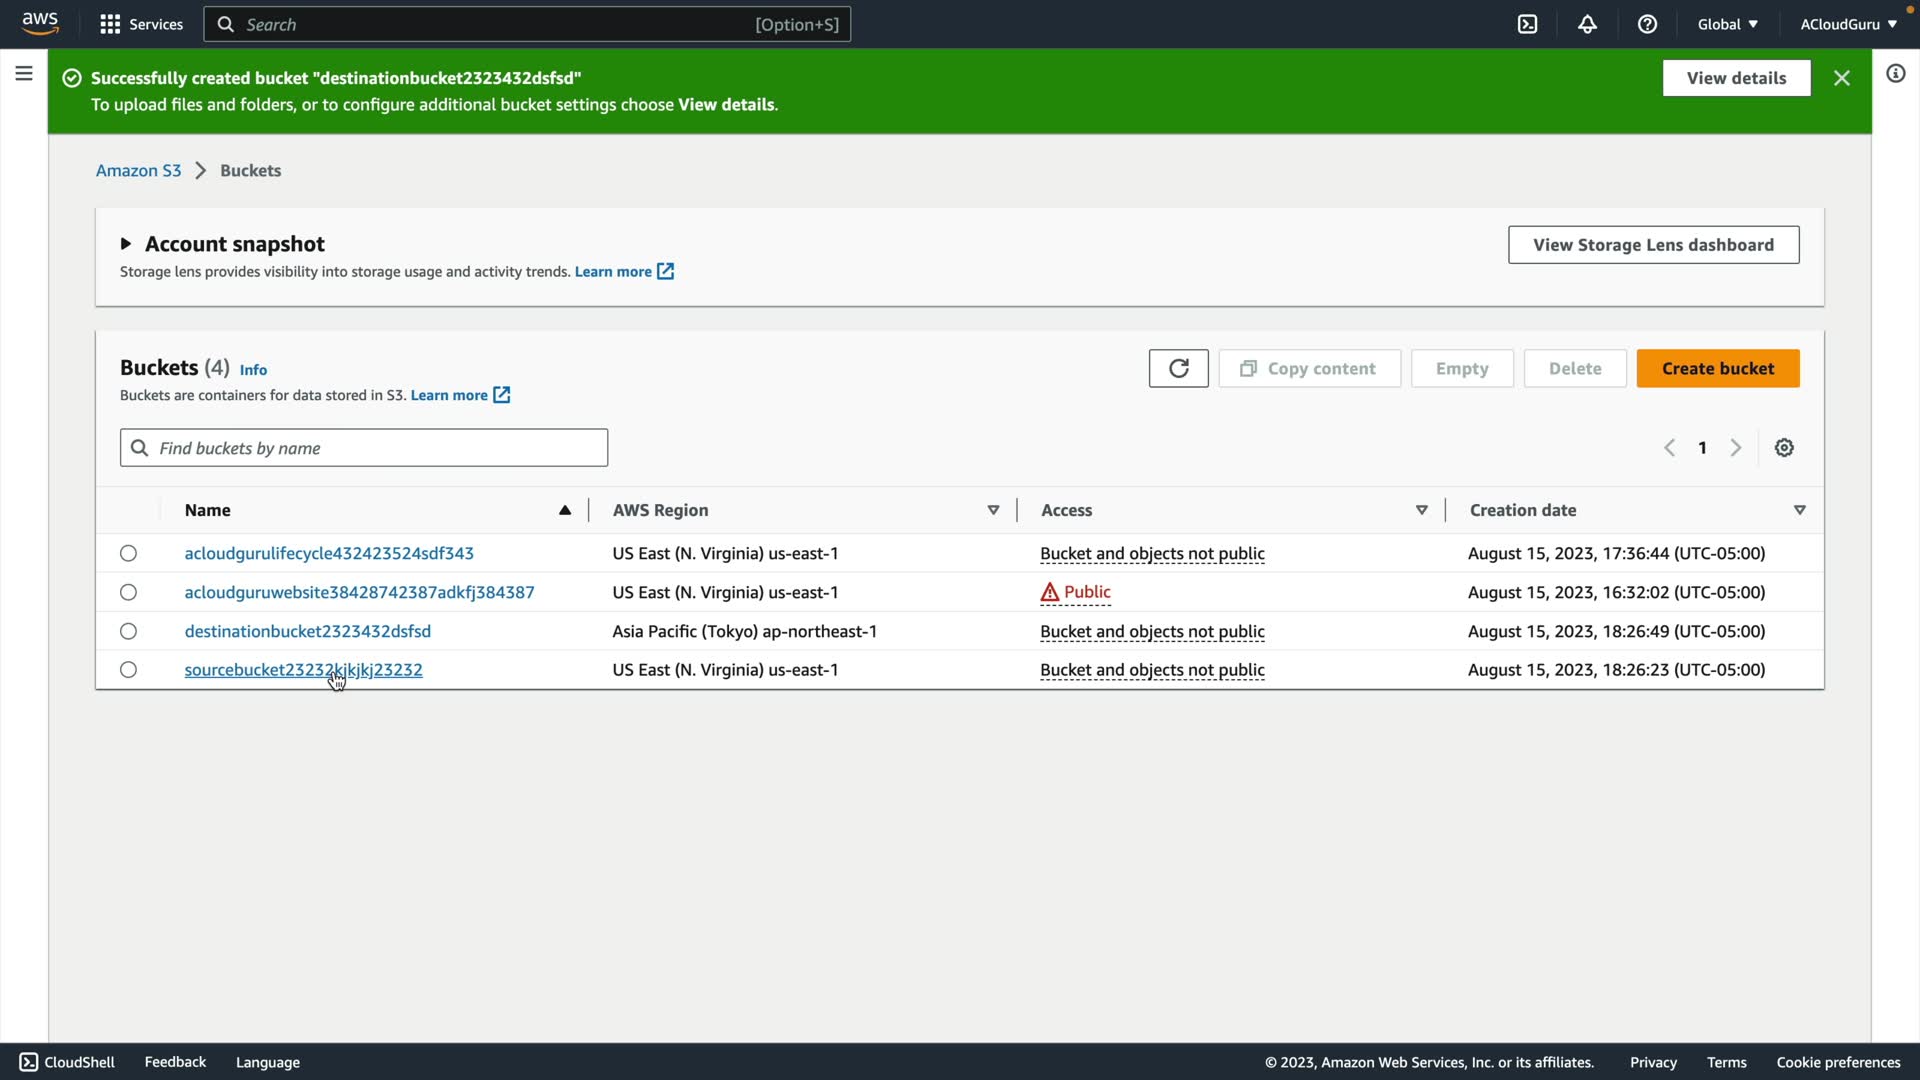
Task: Open the hamburger side navigation menu
Action: point(24,73)
